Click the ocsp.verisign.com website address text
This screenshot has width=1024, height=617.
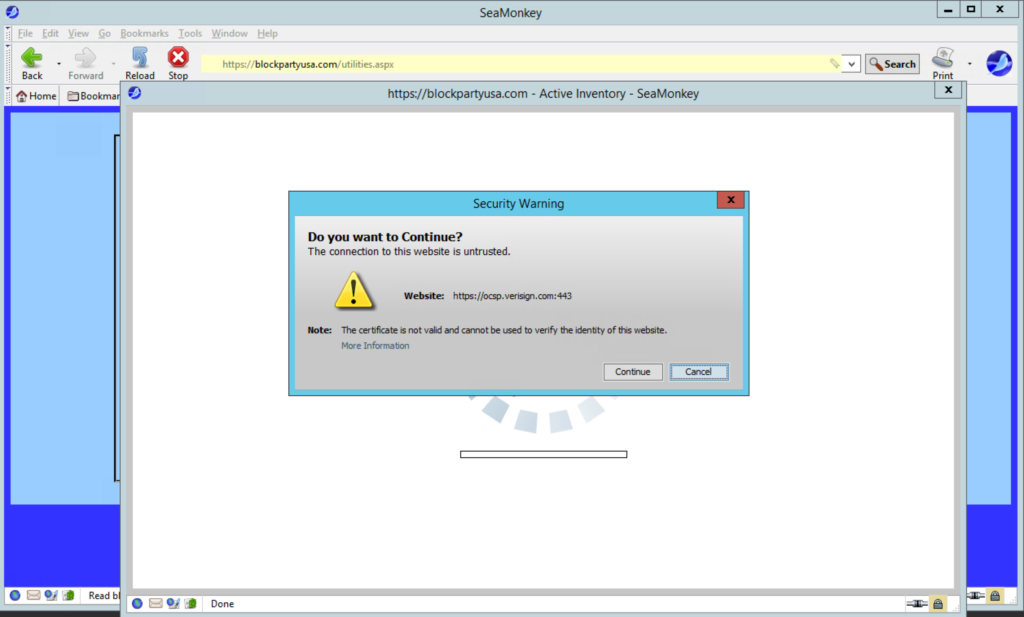click(512, 296)
